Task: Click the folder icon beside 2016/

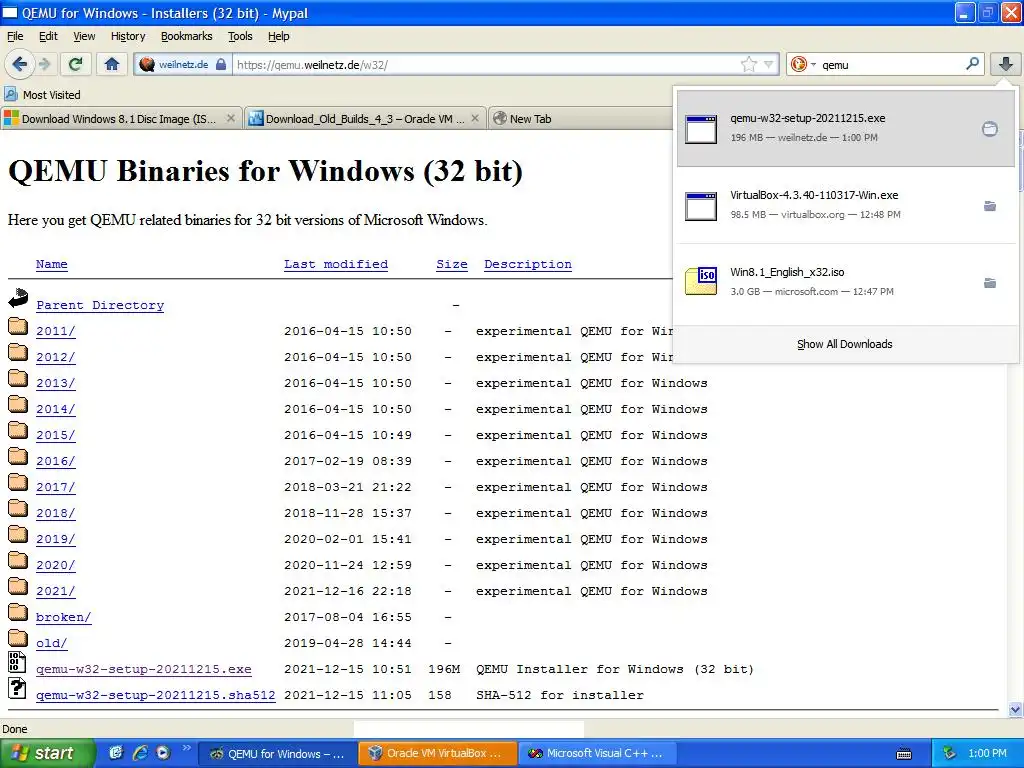Action: click(18, 456)
